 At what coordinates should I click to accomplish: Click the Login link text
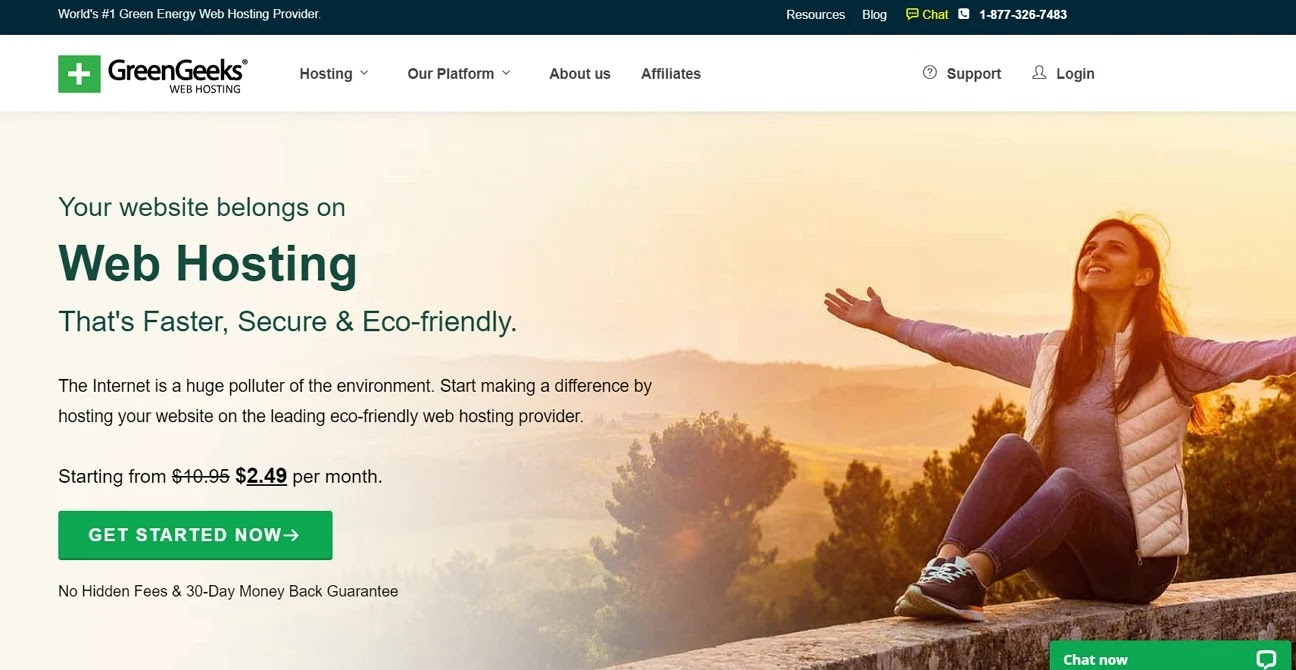pos(1075,74)
